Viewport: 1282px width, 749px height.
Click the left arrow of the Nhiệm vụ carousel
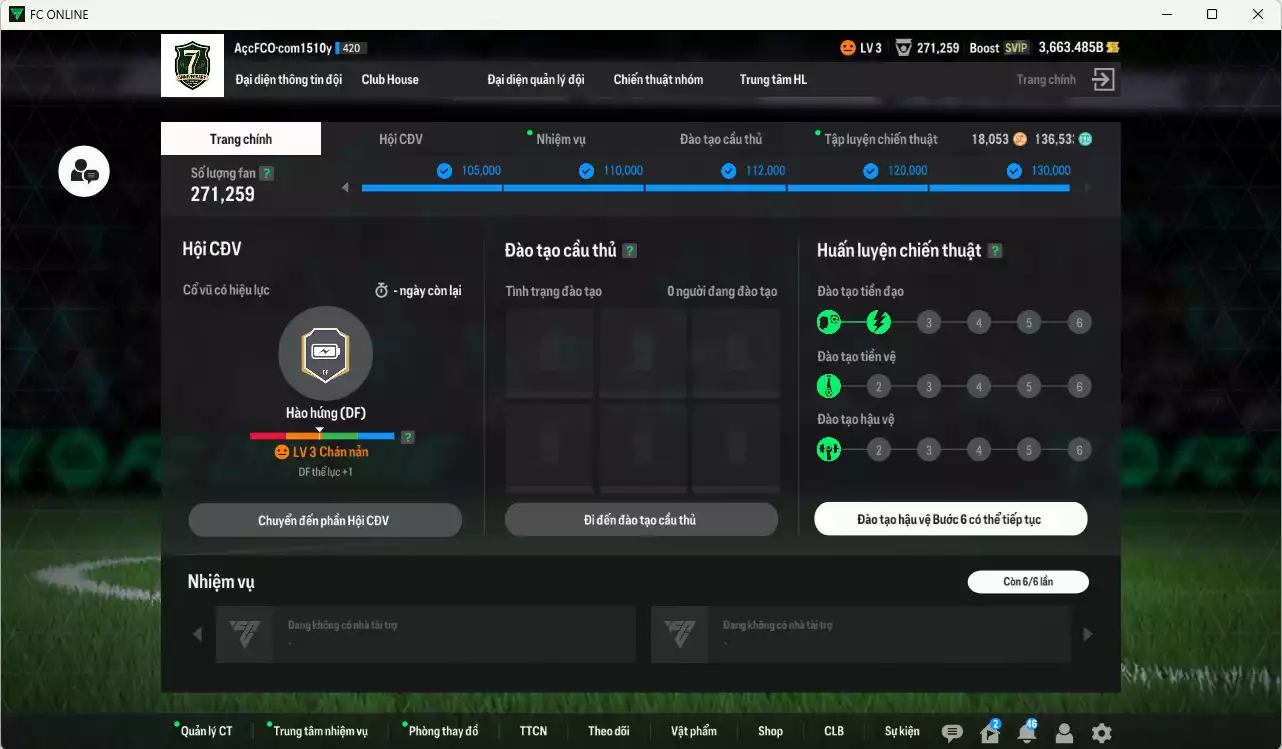[197, 633]
